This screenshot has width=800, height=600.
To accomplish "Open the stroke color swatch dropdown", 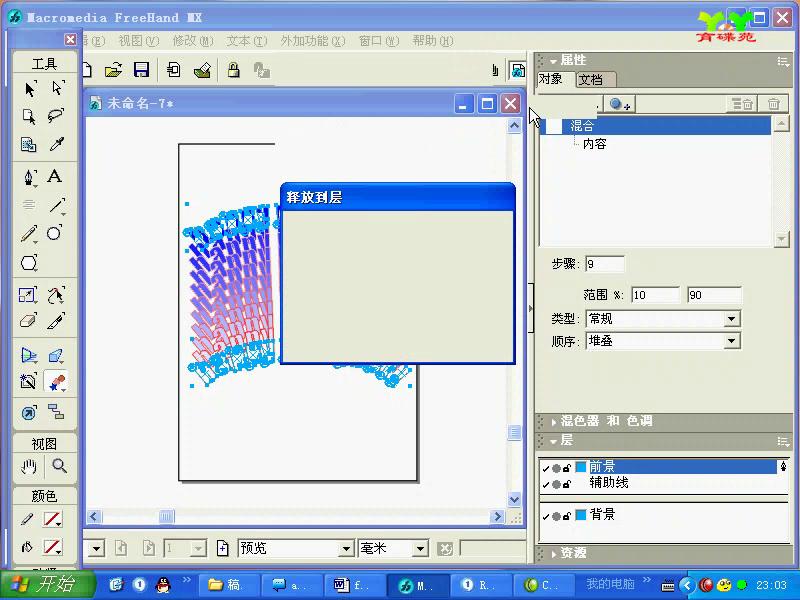I will click(x=53, y=519).
